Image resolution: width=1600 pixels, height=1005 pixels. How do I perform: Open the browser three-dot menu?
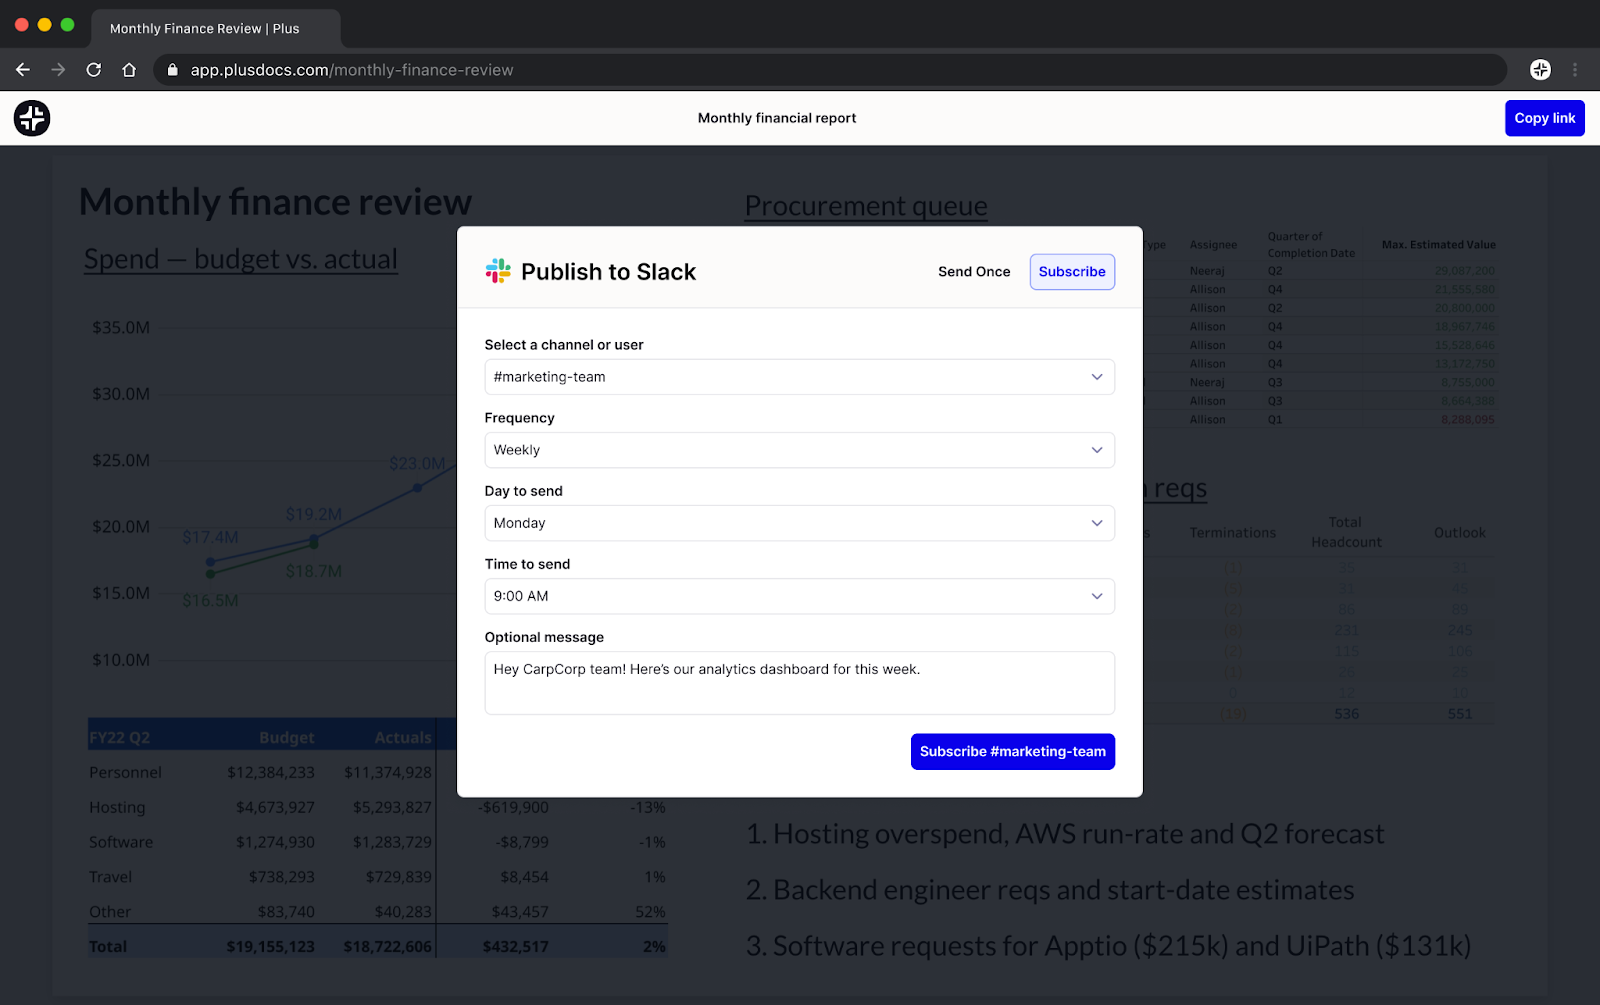(x=1575, y=70)
